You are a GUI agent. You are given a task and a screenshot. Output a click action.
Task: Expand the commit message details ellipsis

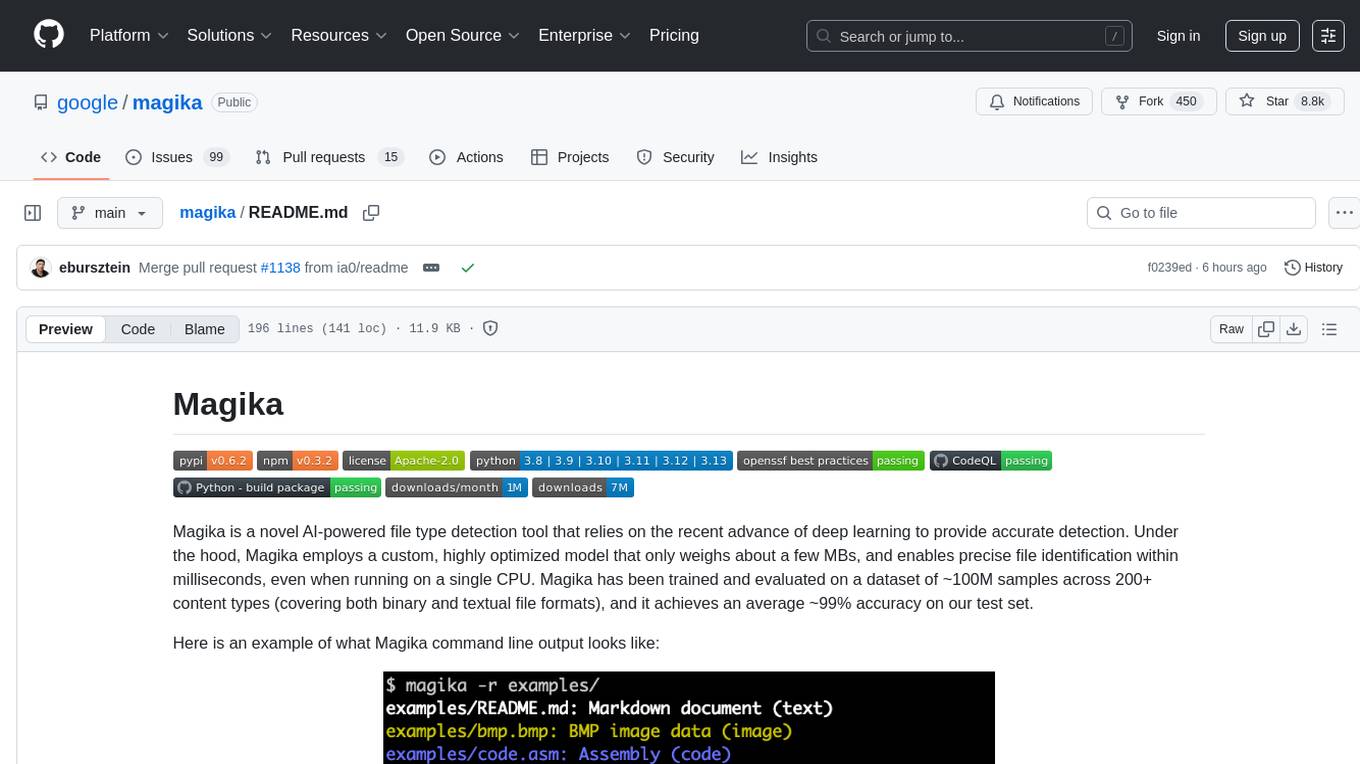click(x=431, y=268)
